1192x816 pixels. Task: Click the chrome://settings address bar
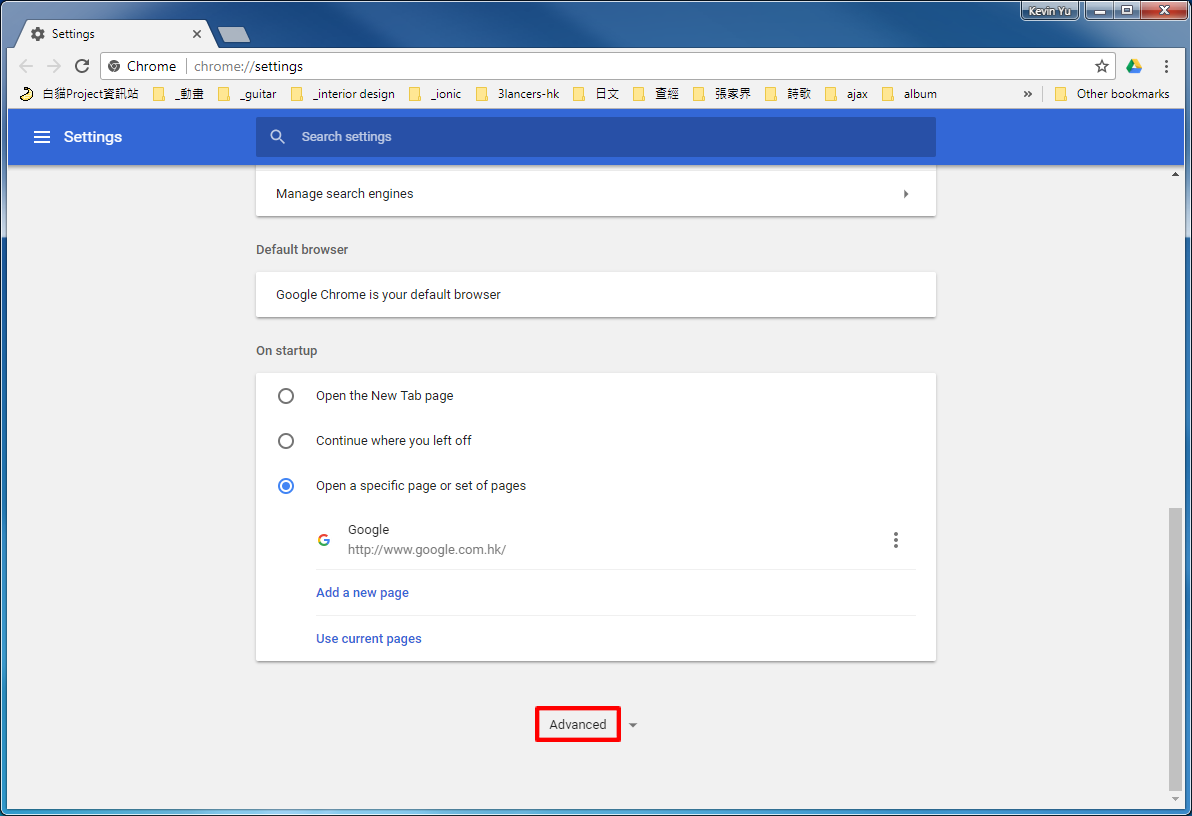(x=608, y=66)
